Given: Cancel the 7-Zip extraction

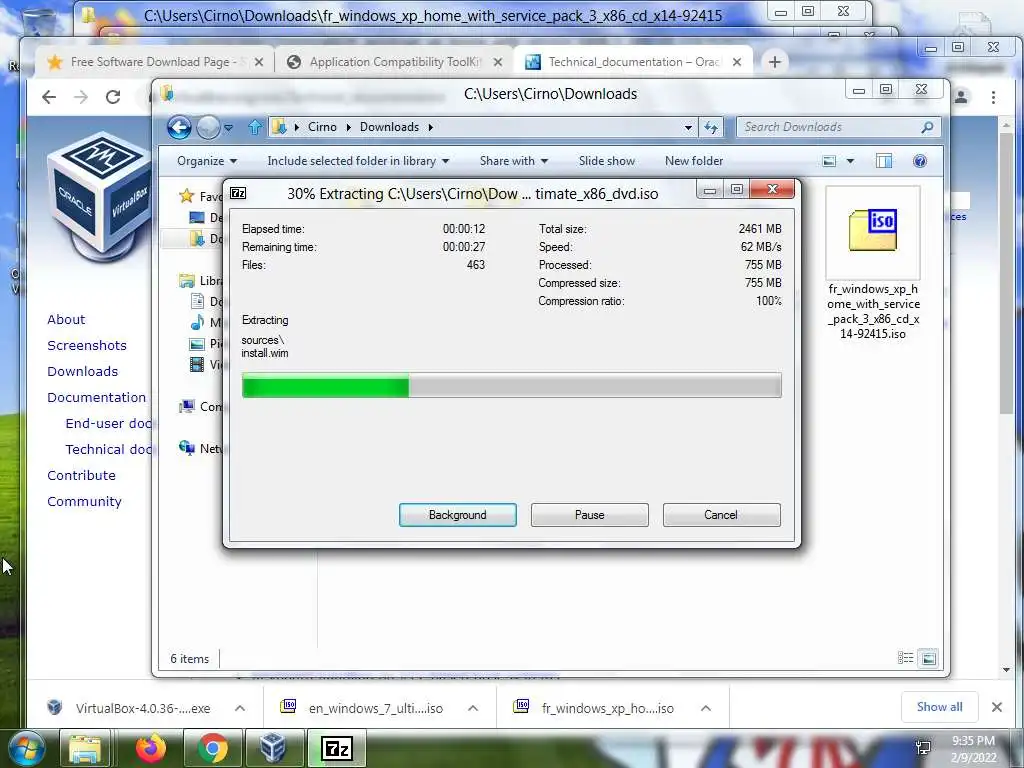Looking at the screenshot, I should pyautogui.click(x=721, y=515).
